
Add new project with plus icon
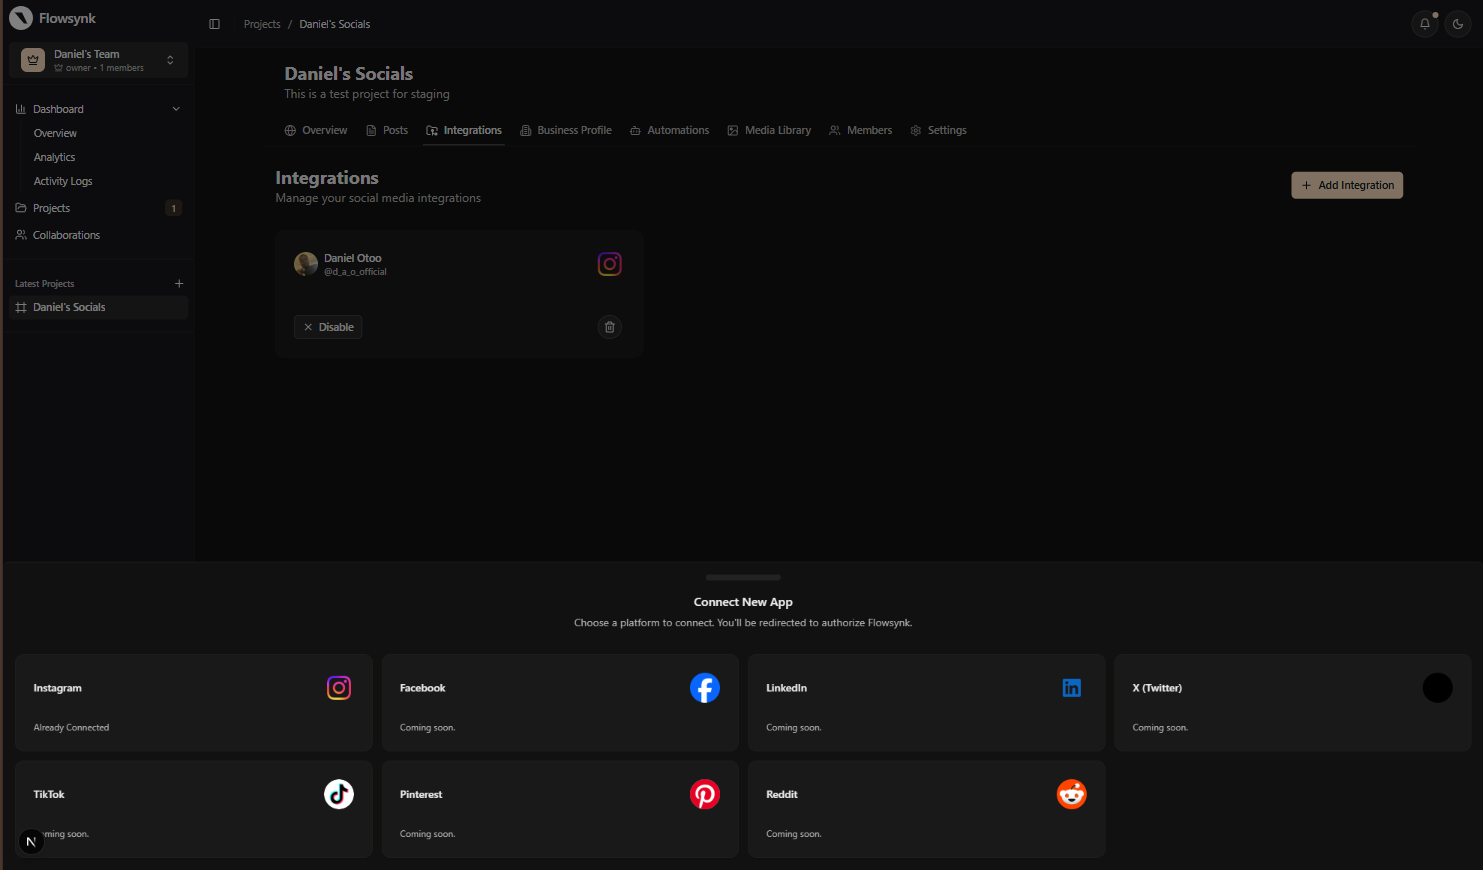[x=179, y=284]
